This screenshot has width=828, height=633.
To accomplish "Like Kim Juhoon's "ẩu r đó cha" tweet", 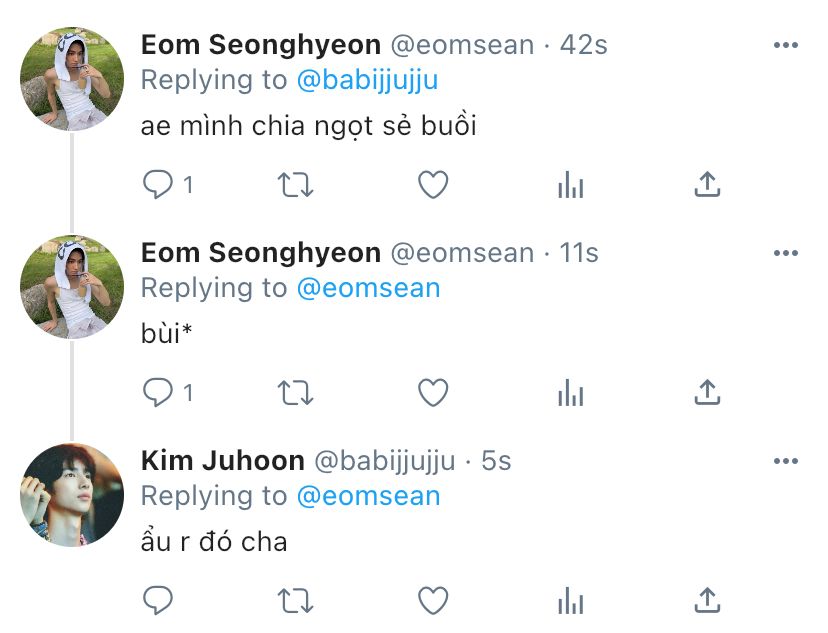I will click(x=432, y=600).
